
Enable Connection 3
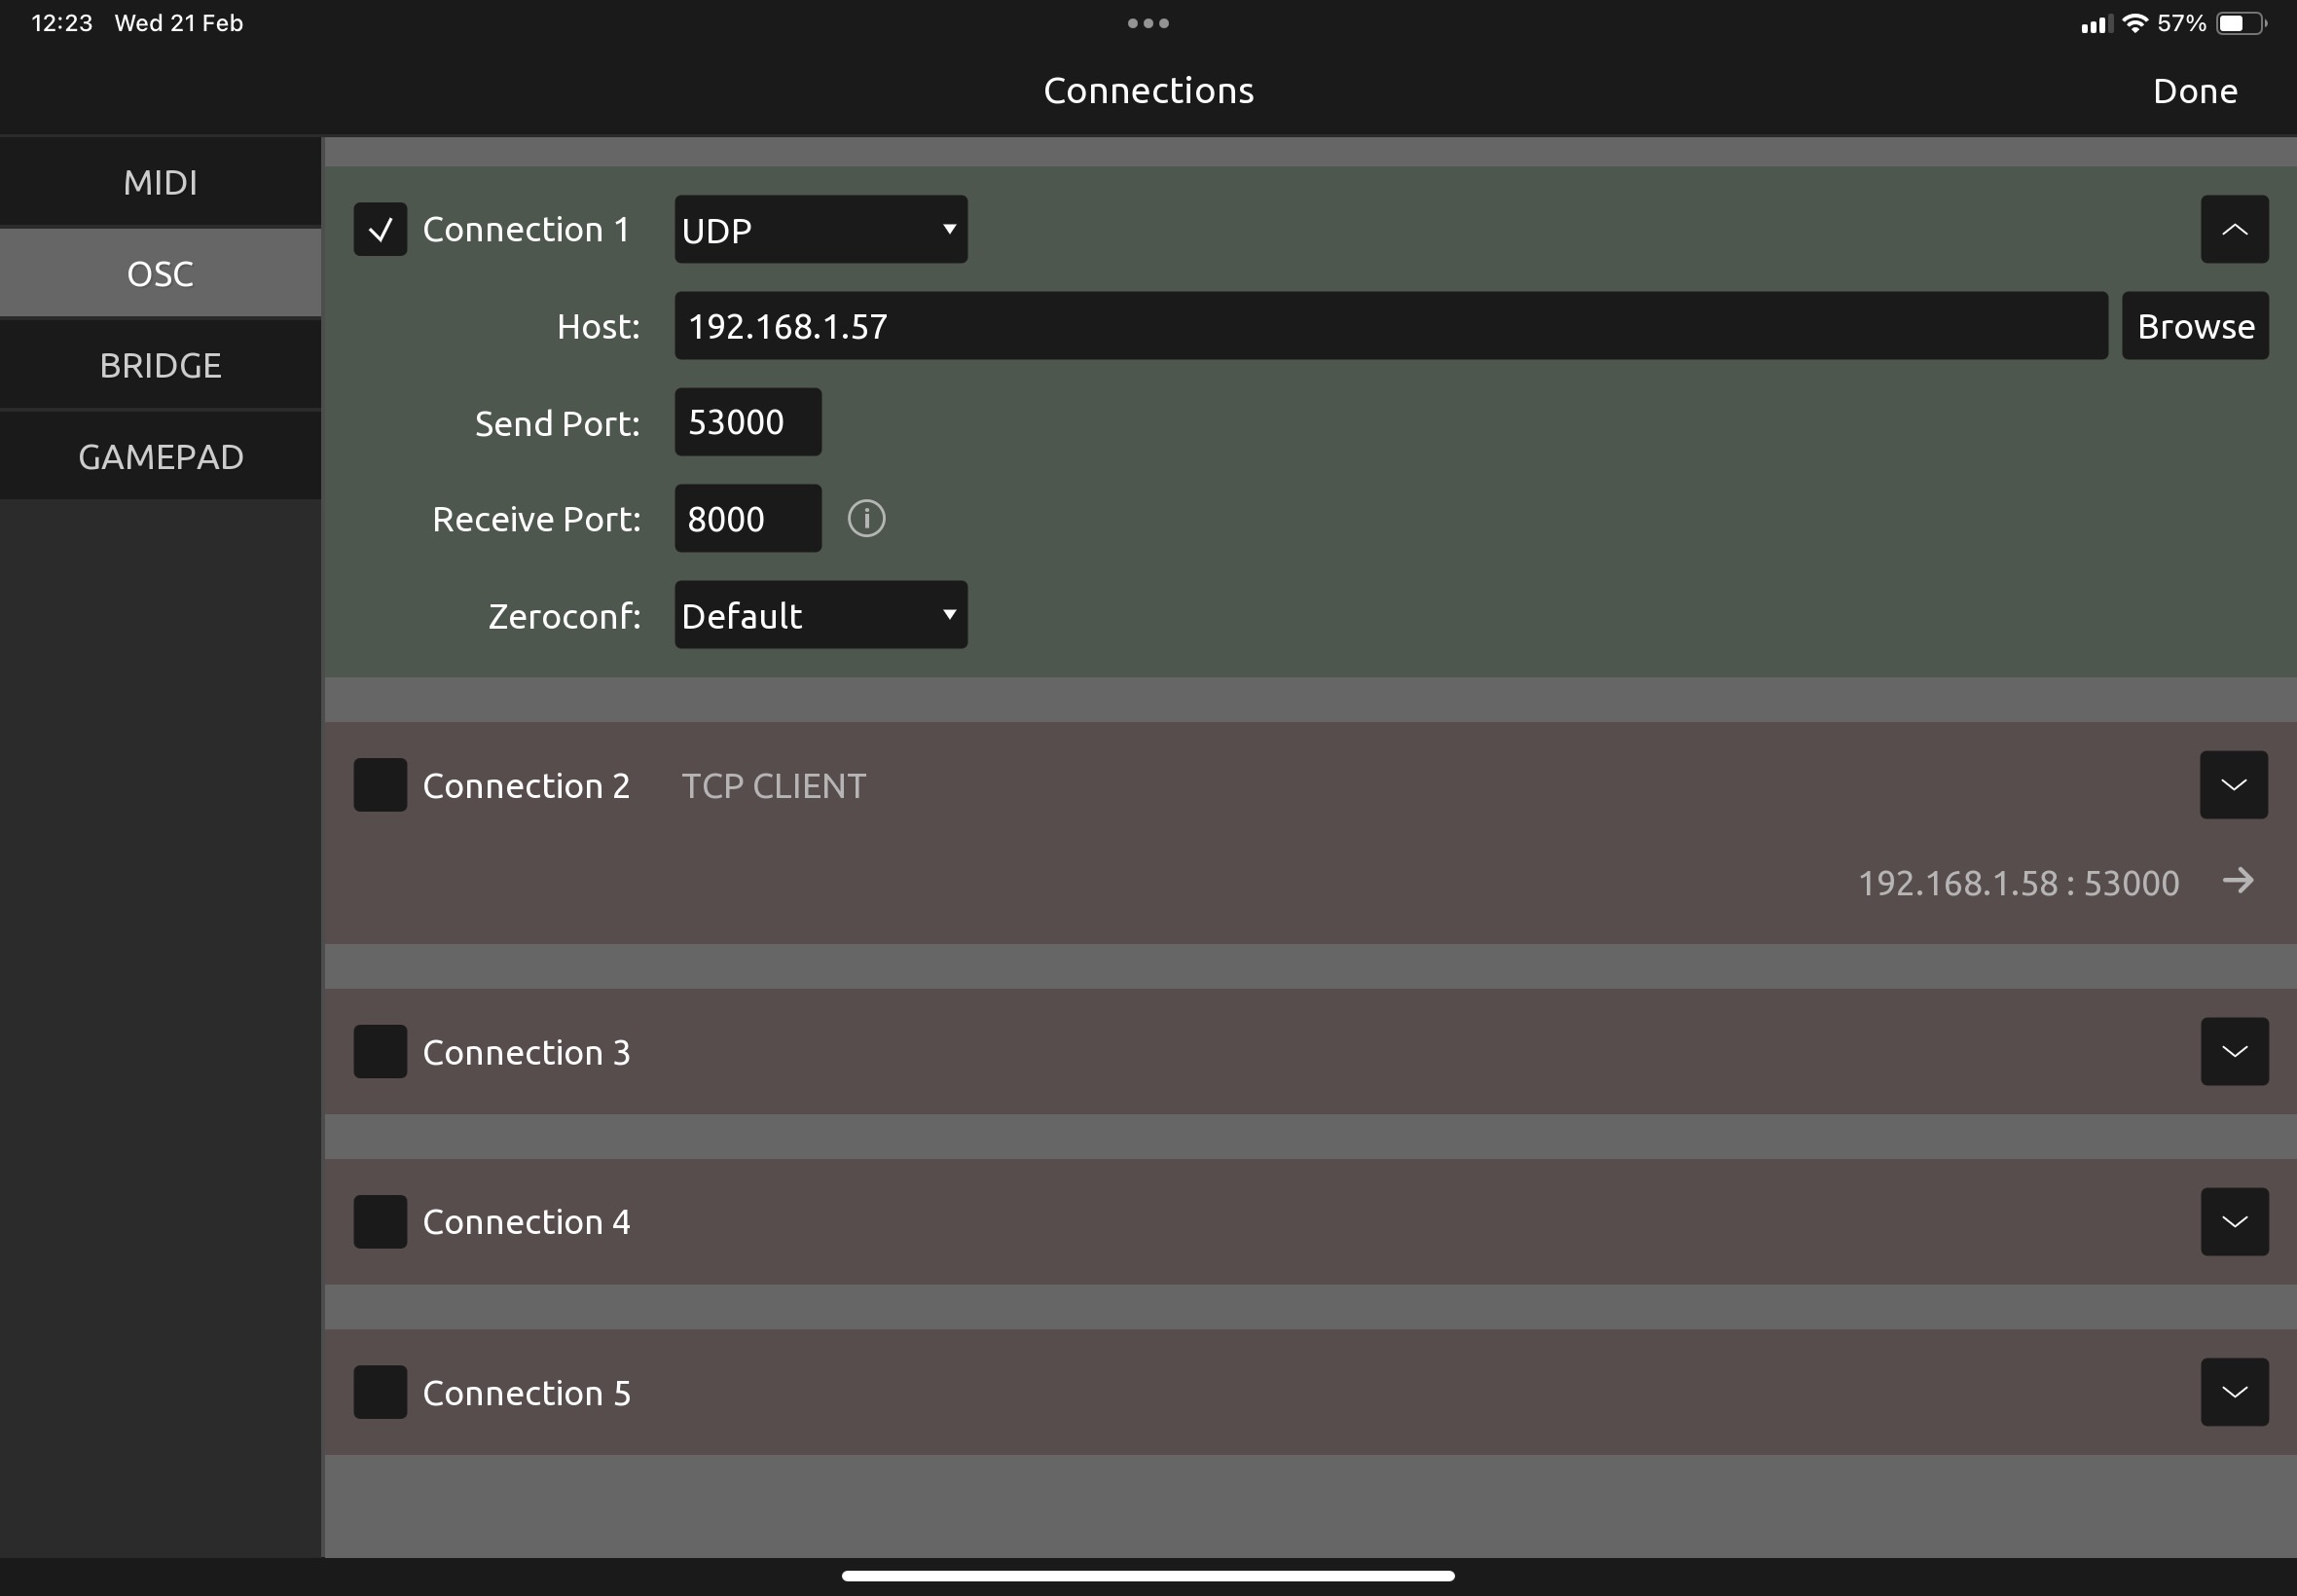click(x=380, y=1051)
